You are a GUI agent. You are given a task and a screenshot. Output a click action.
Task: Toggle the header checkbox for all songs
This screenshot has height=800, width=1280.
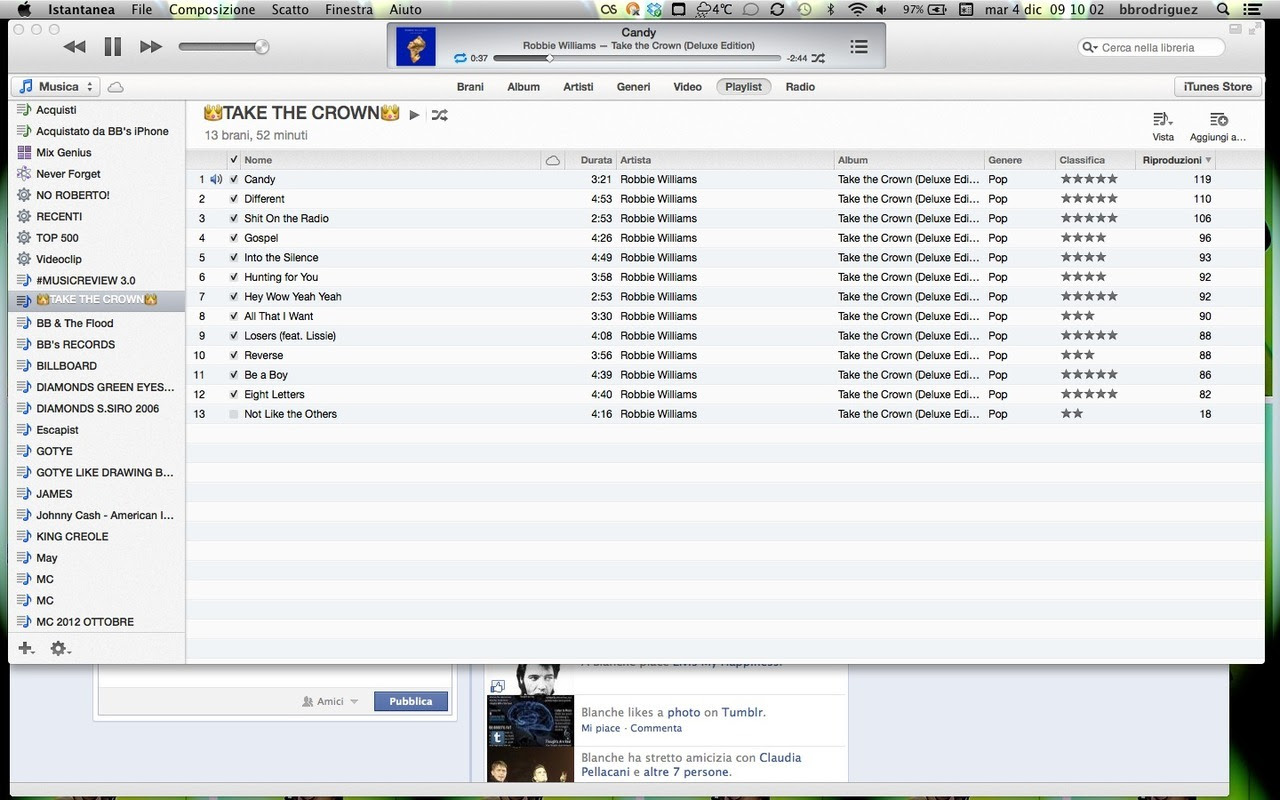tap(234, 160)
